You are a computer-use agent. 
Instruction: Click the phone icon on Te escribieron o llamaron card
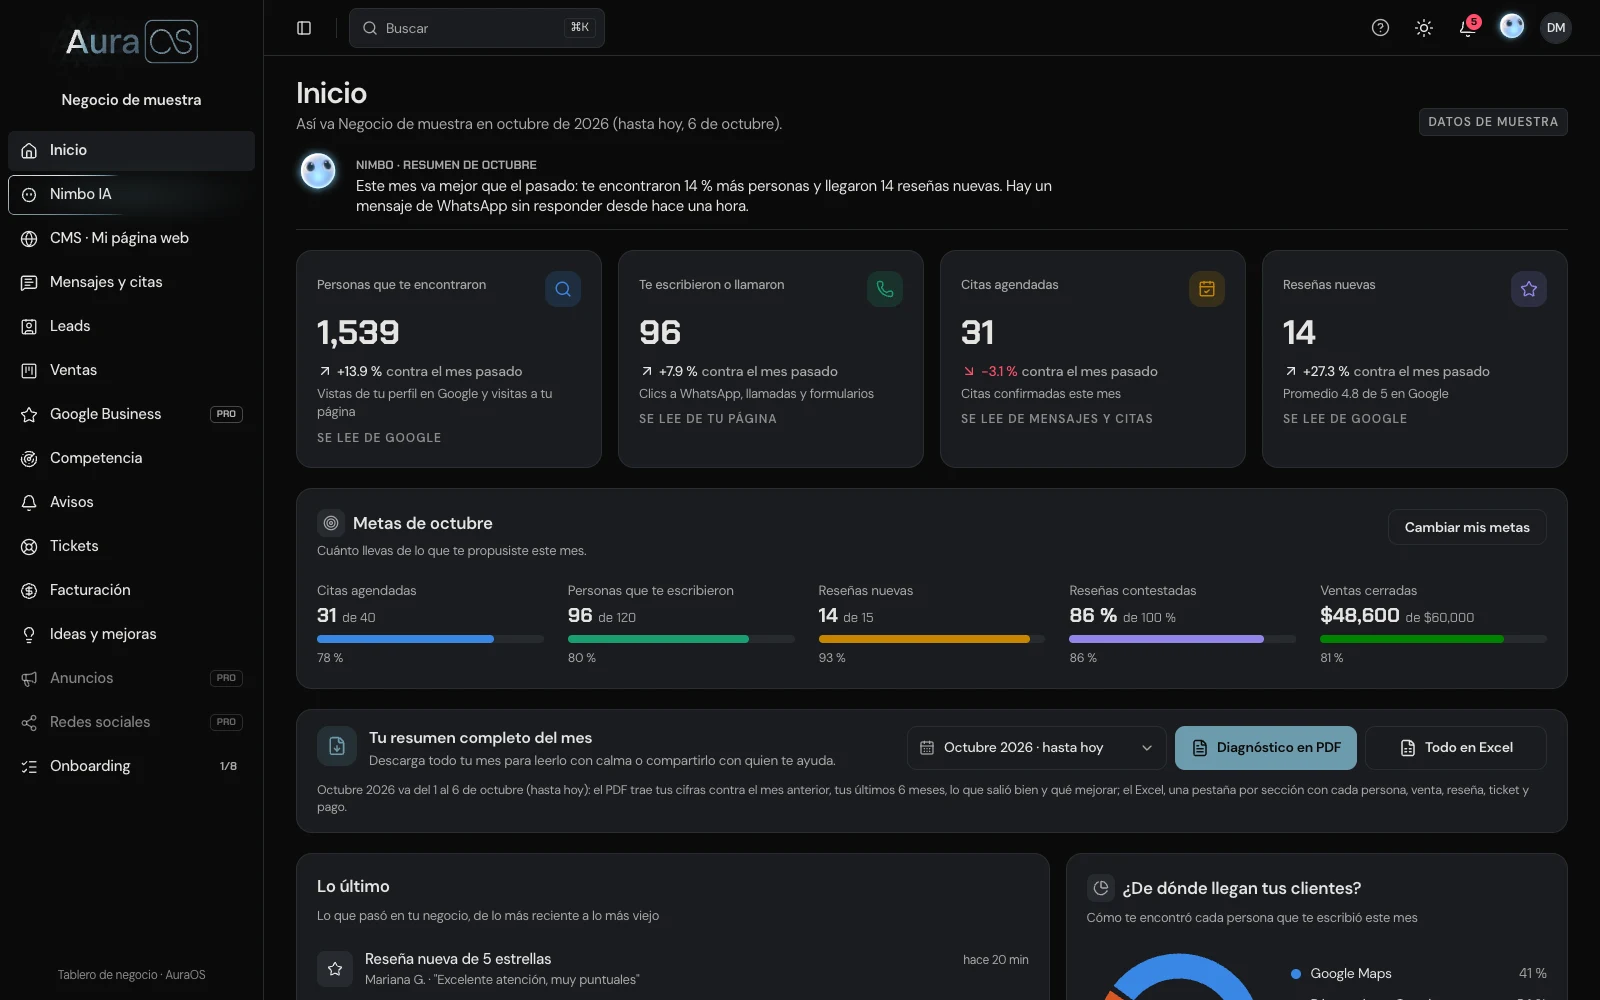pyautogui.click(x=885, y=289)
